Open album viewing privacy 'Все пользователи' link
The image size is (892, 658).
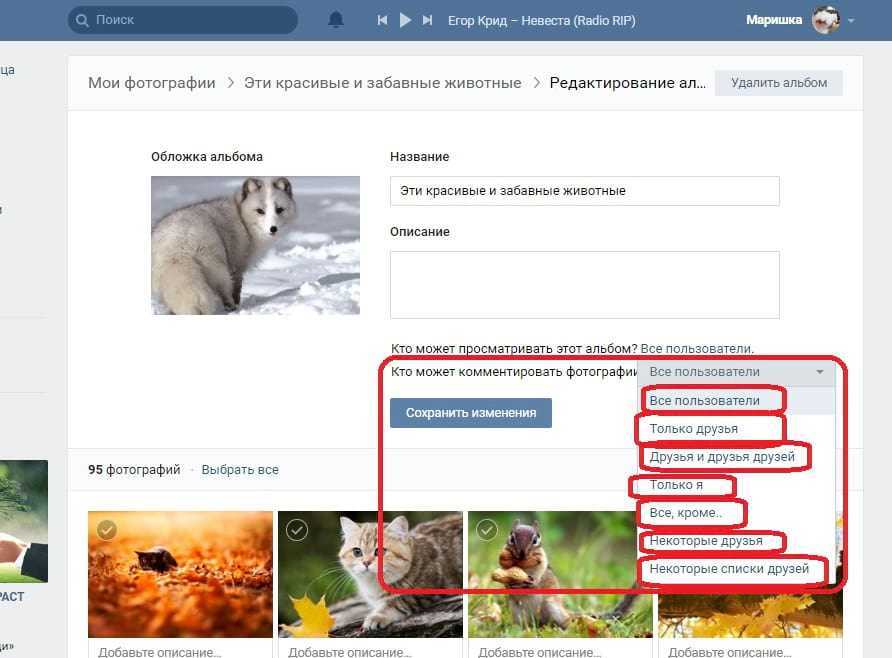[x=696, y=348]
